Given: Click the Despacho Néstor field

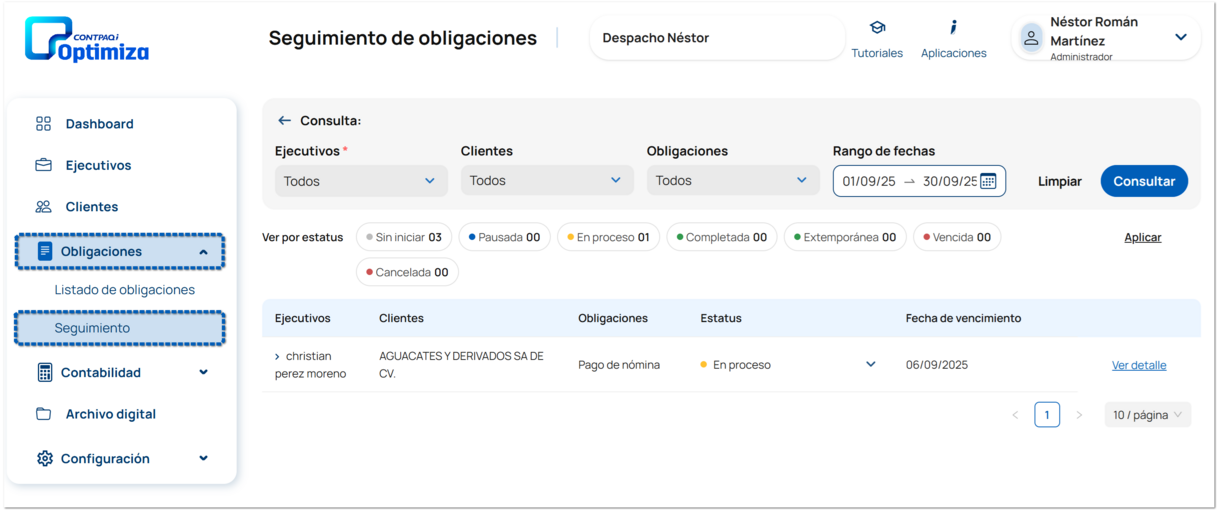Looking at the screenshot, I should 716,38.
